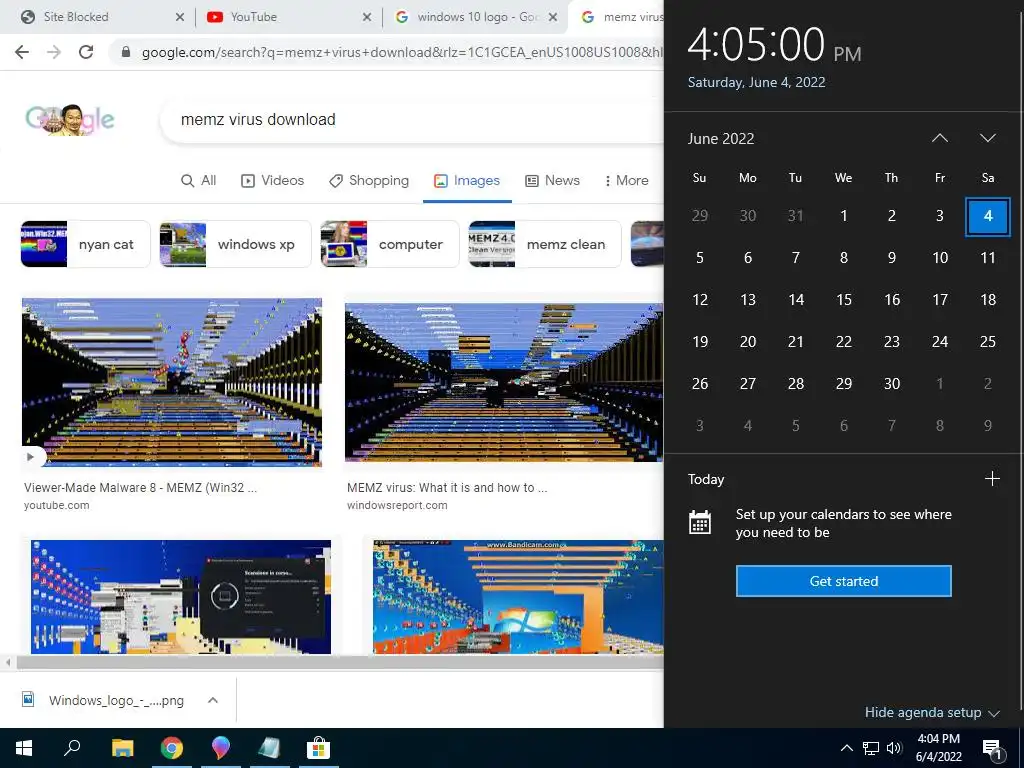The height and width of the screenshot is (768, 1024).
Task: Open MEMZ virus What it is link
Action: 447,488
